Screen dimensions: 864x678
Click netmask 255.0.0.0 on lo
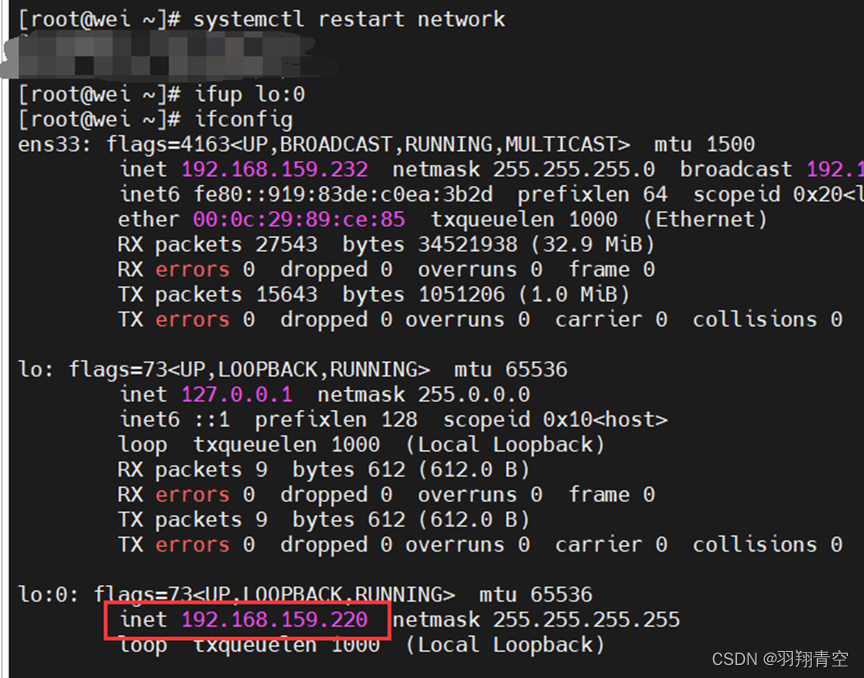point(474,395)
